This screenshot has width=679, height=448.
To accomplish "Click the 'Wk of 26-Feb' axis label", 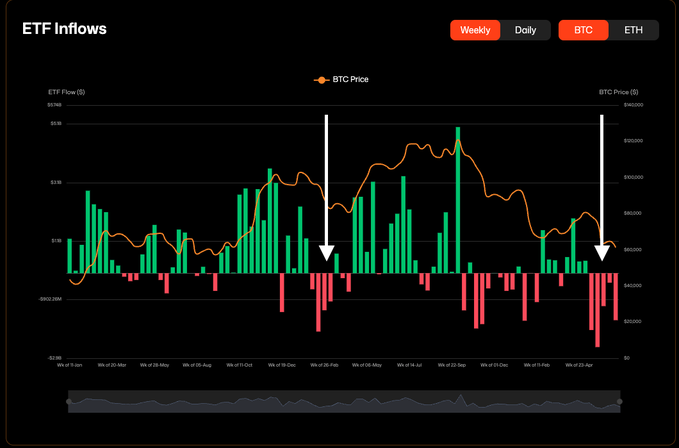I will click(x=324, y=365).
